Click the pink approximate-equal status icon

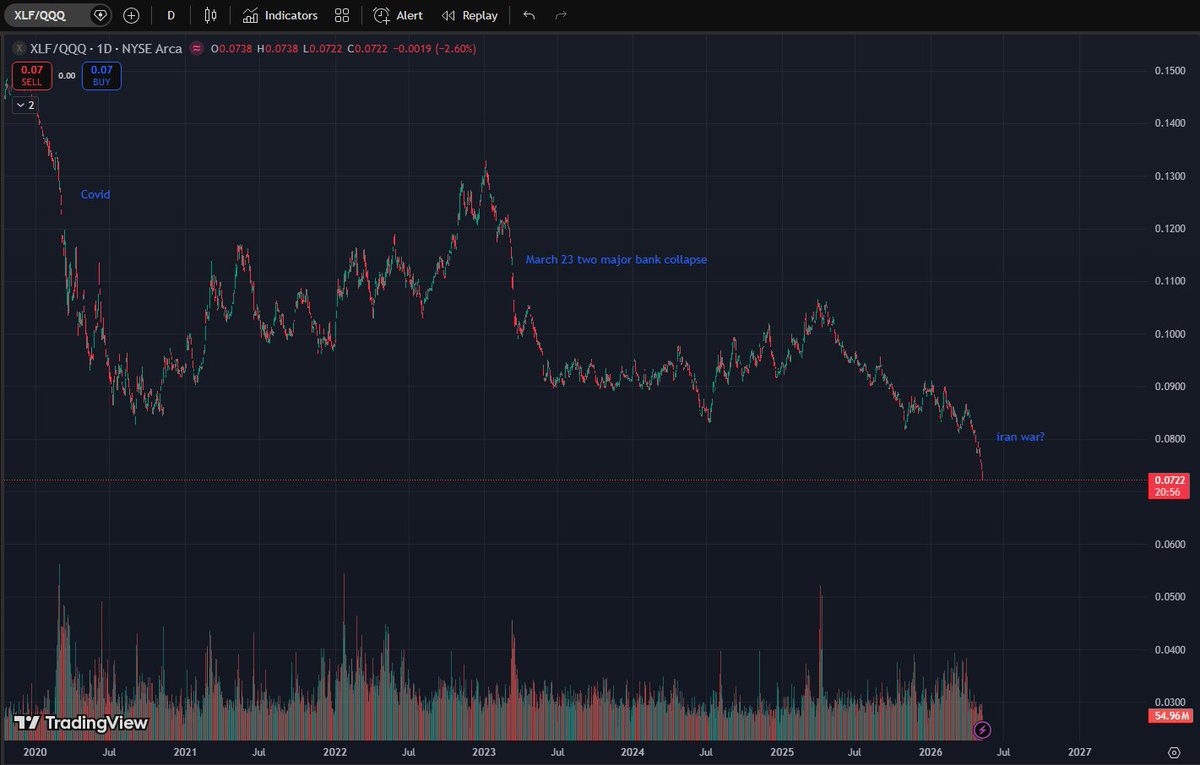[x=197, y=48]
